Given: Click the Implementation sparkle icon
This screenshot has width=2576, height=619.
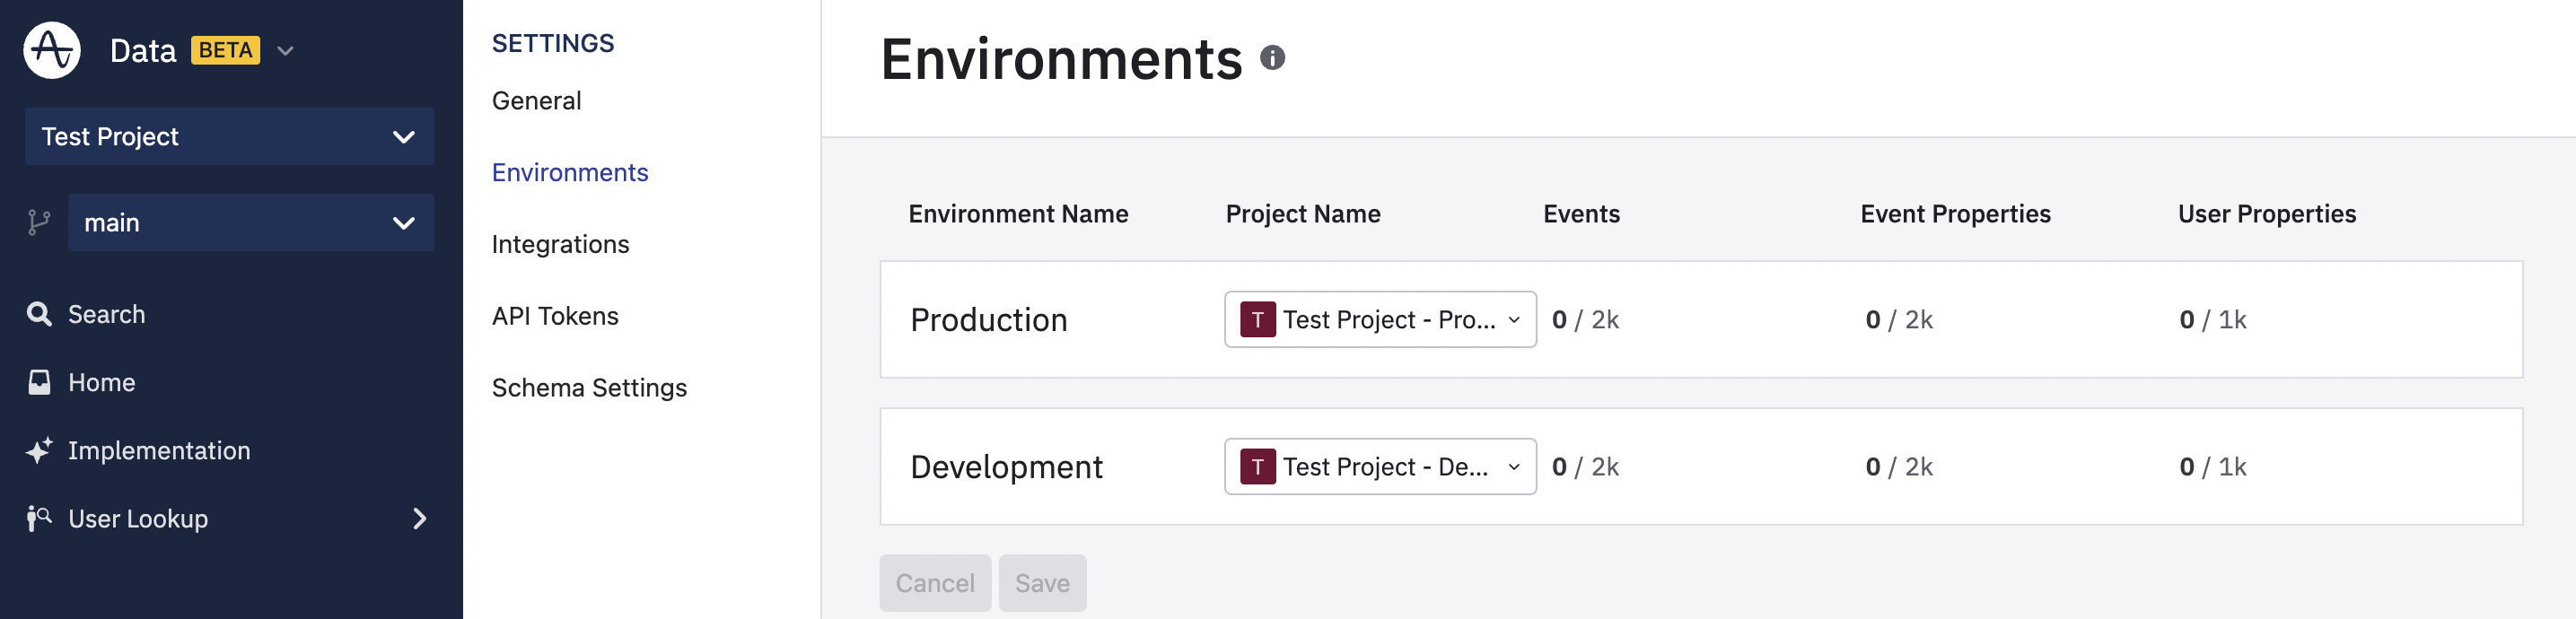Looking at the screenshot, I should tap(39, 451).
